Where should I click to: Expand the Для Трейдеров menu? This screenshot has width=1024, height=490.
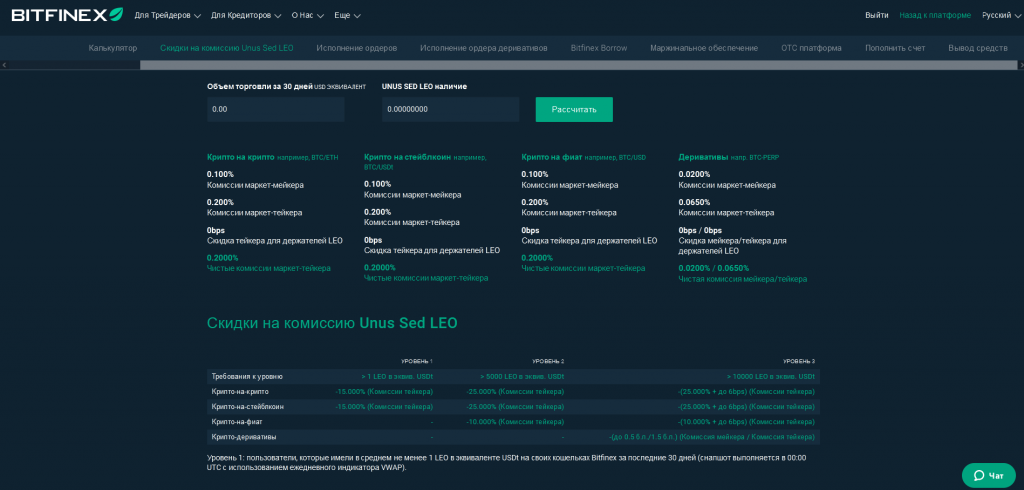coord(168,15)
